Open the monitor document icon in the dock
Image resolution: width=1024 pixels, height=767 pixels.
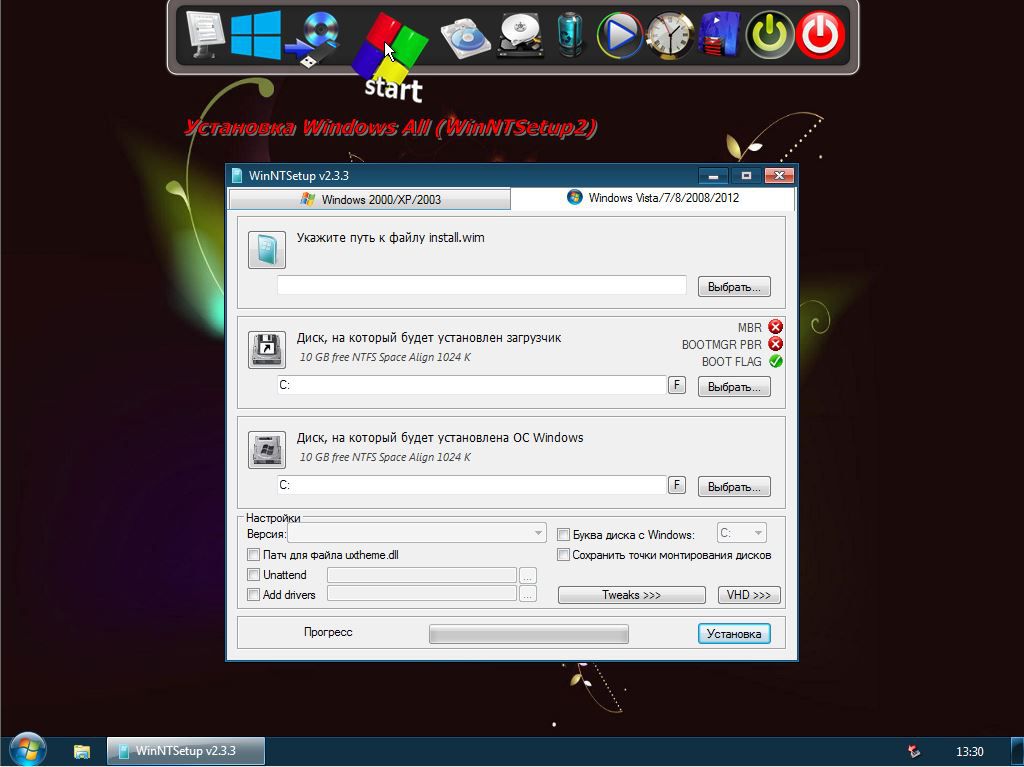click(206, 35)
